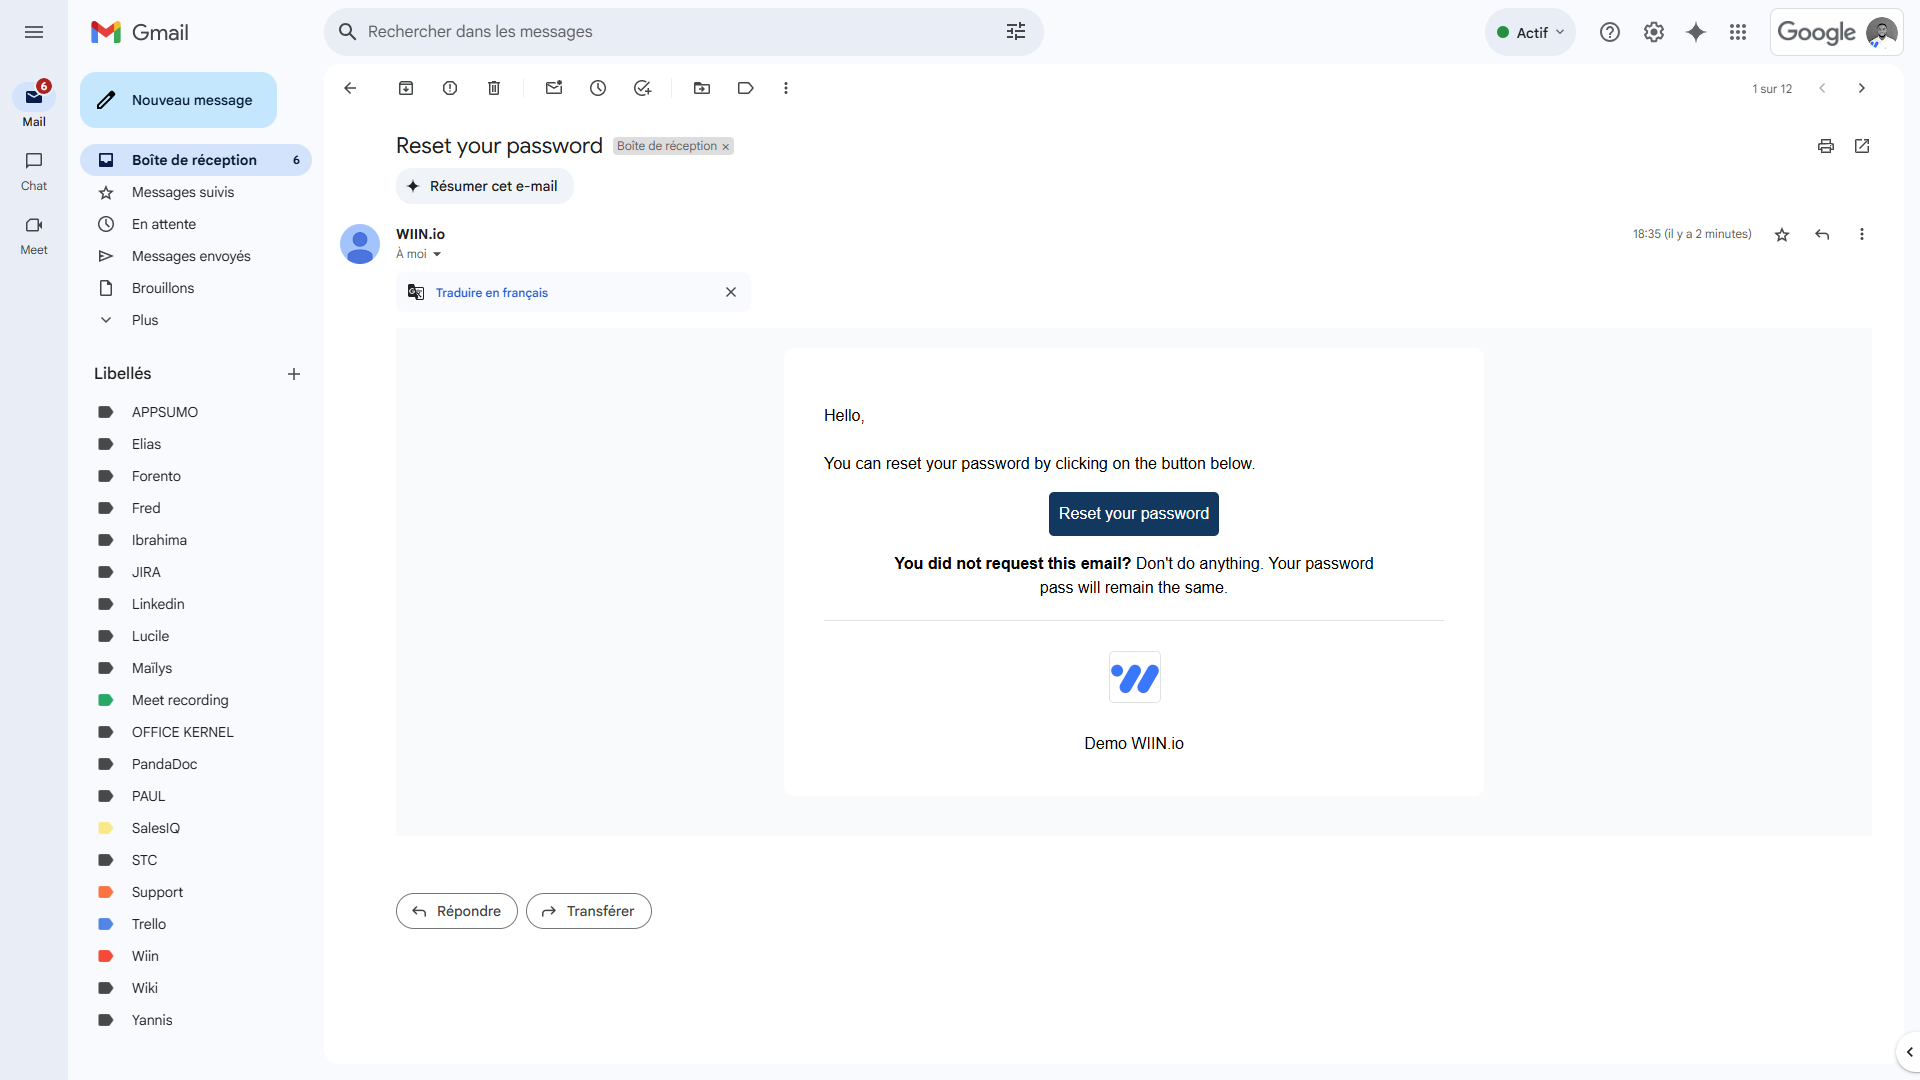Mark the message as unread

pyautogui.click(x=554, y=88)
